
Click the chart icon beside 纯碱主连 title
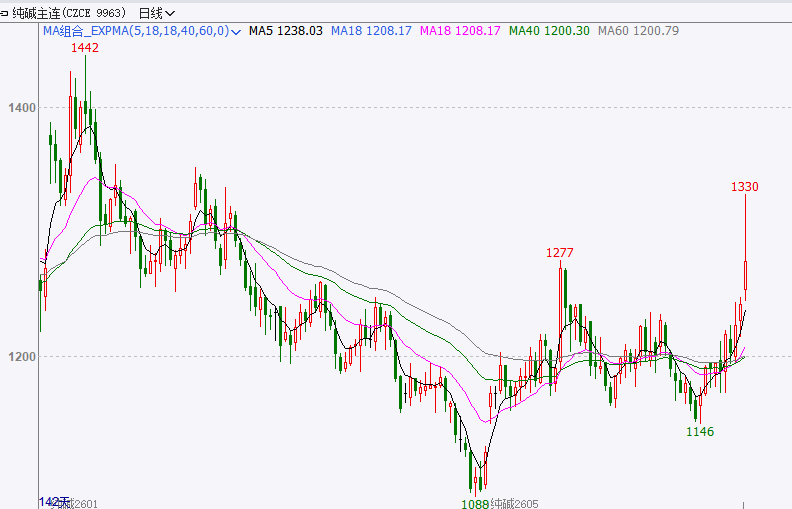point(6,13)
